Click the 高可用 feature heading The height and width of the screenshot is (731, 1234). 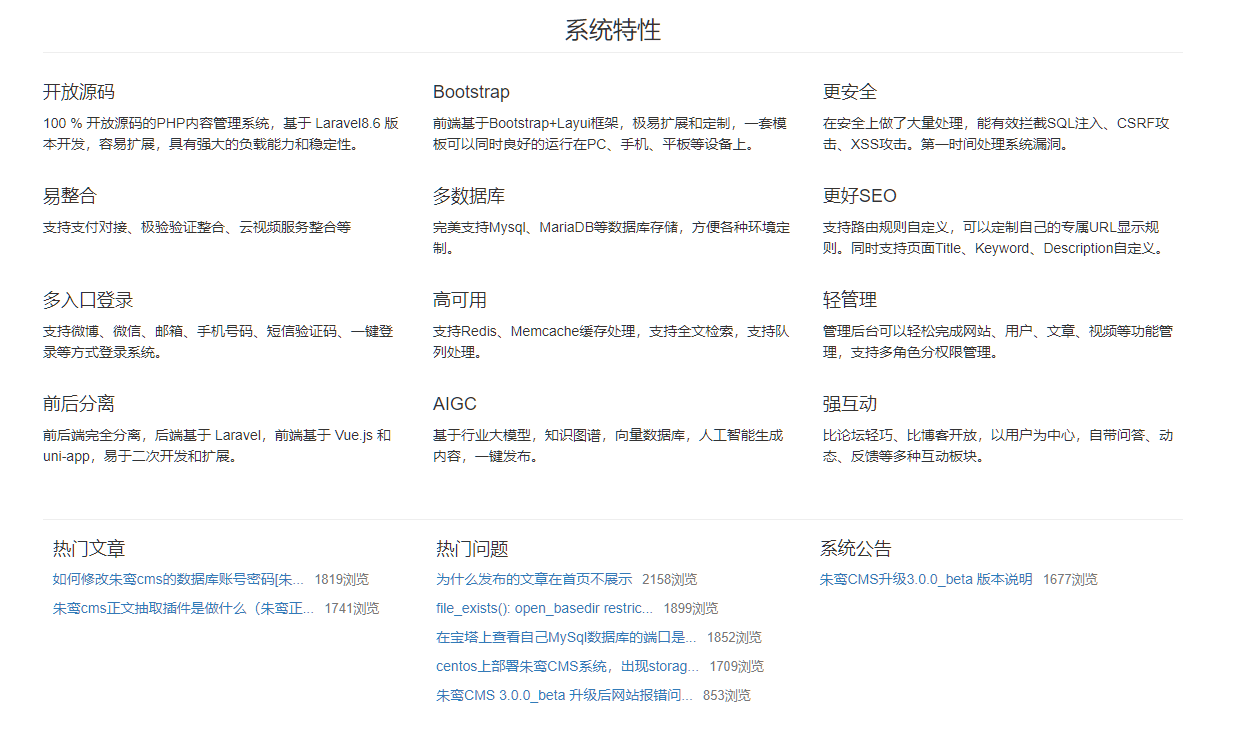[x=460, y=300]
